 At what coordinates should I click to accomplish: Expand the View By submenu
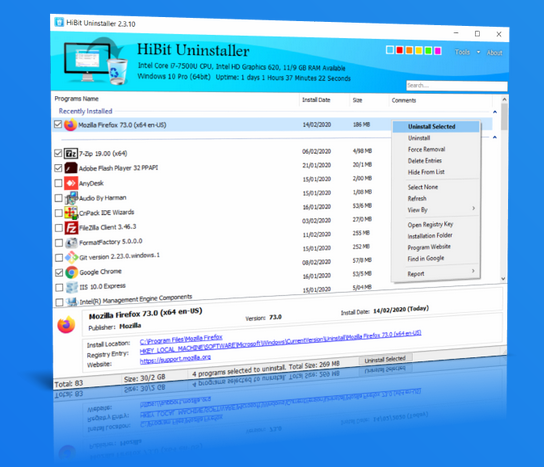(473, 208)
